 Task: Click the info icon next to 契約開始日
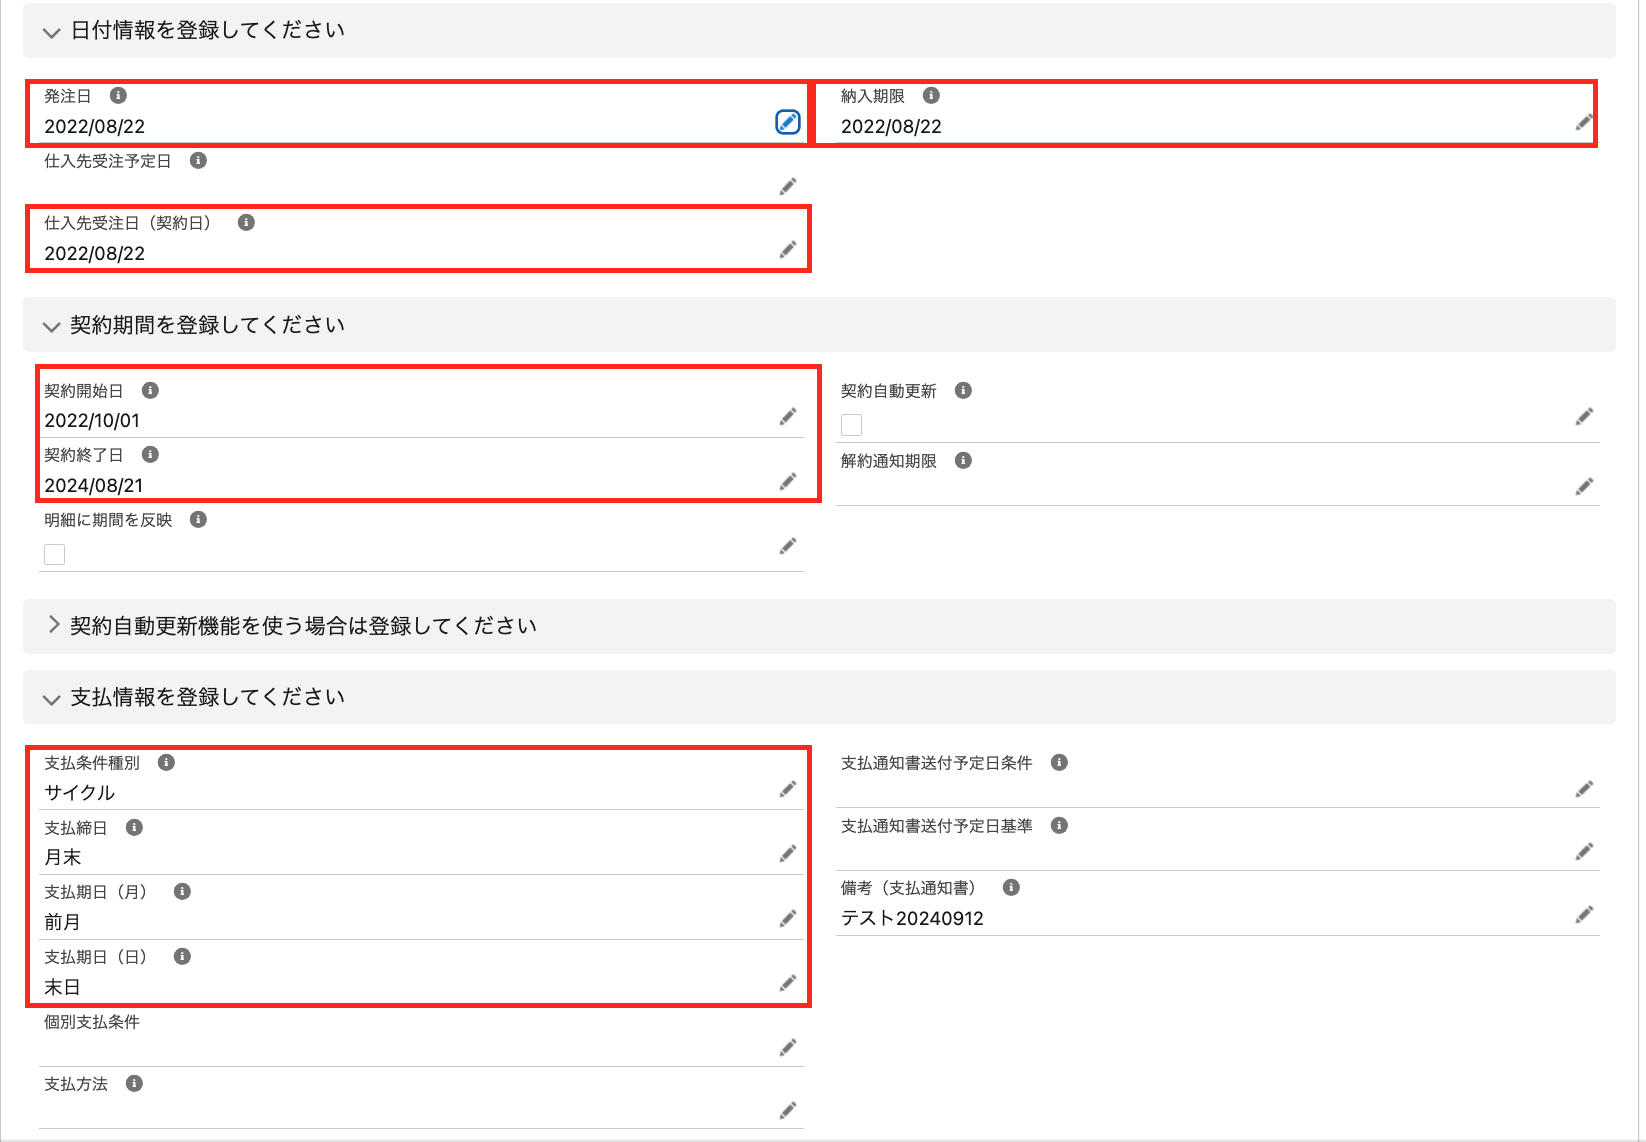pos(150,390)
